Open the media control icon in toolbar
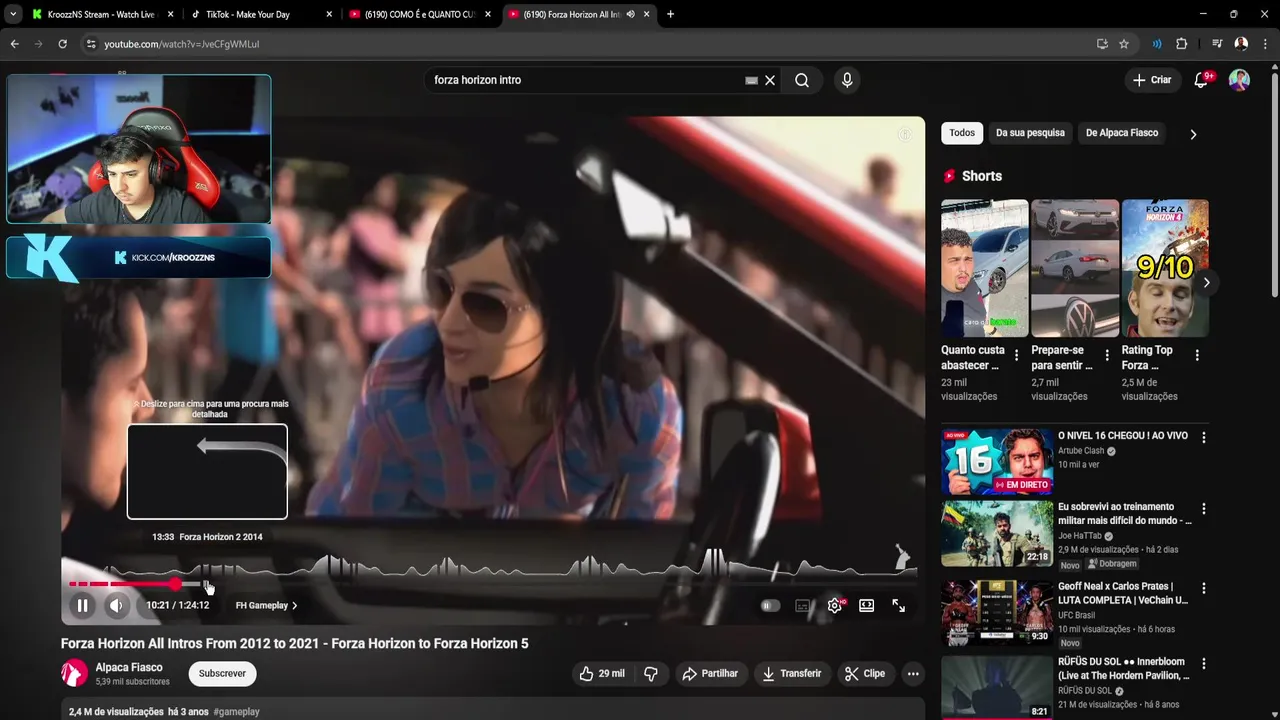The height and width of the screenshot is (720, 1280). 1217,44
